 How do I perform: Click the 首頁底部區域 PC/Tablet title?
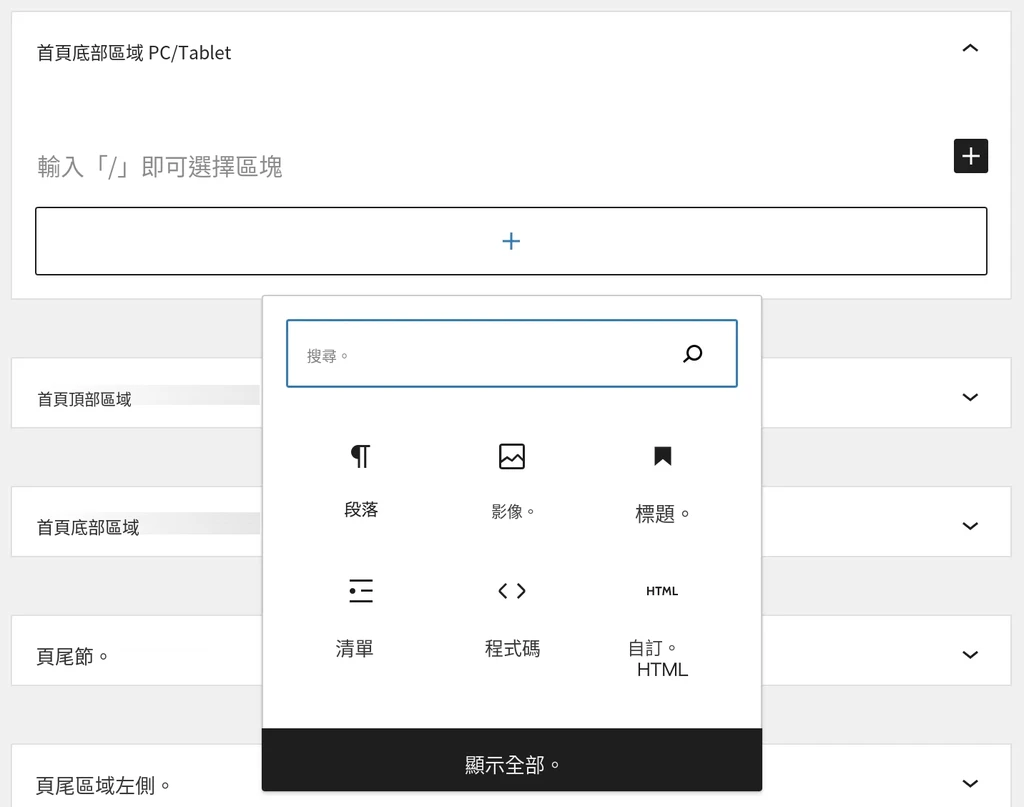134,52
